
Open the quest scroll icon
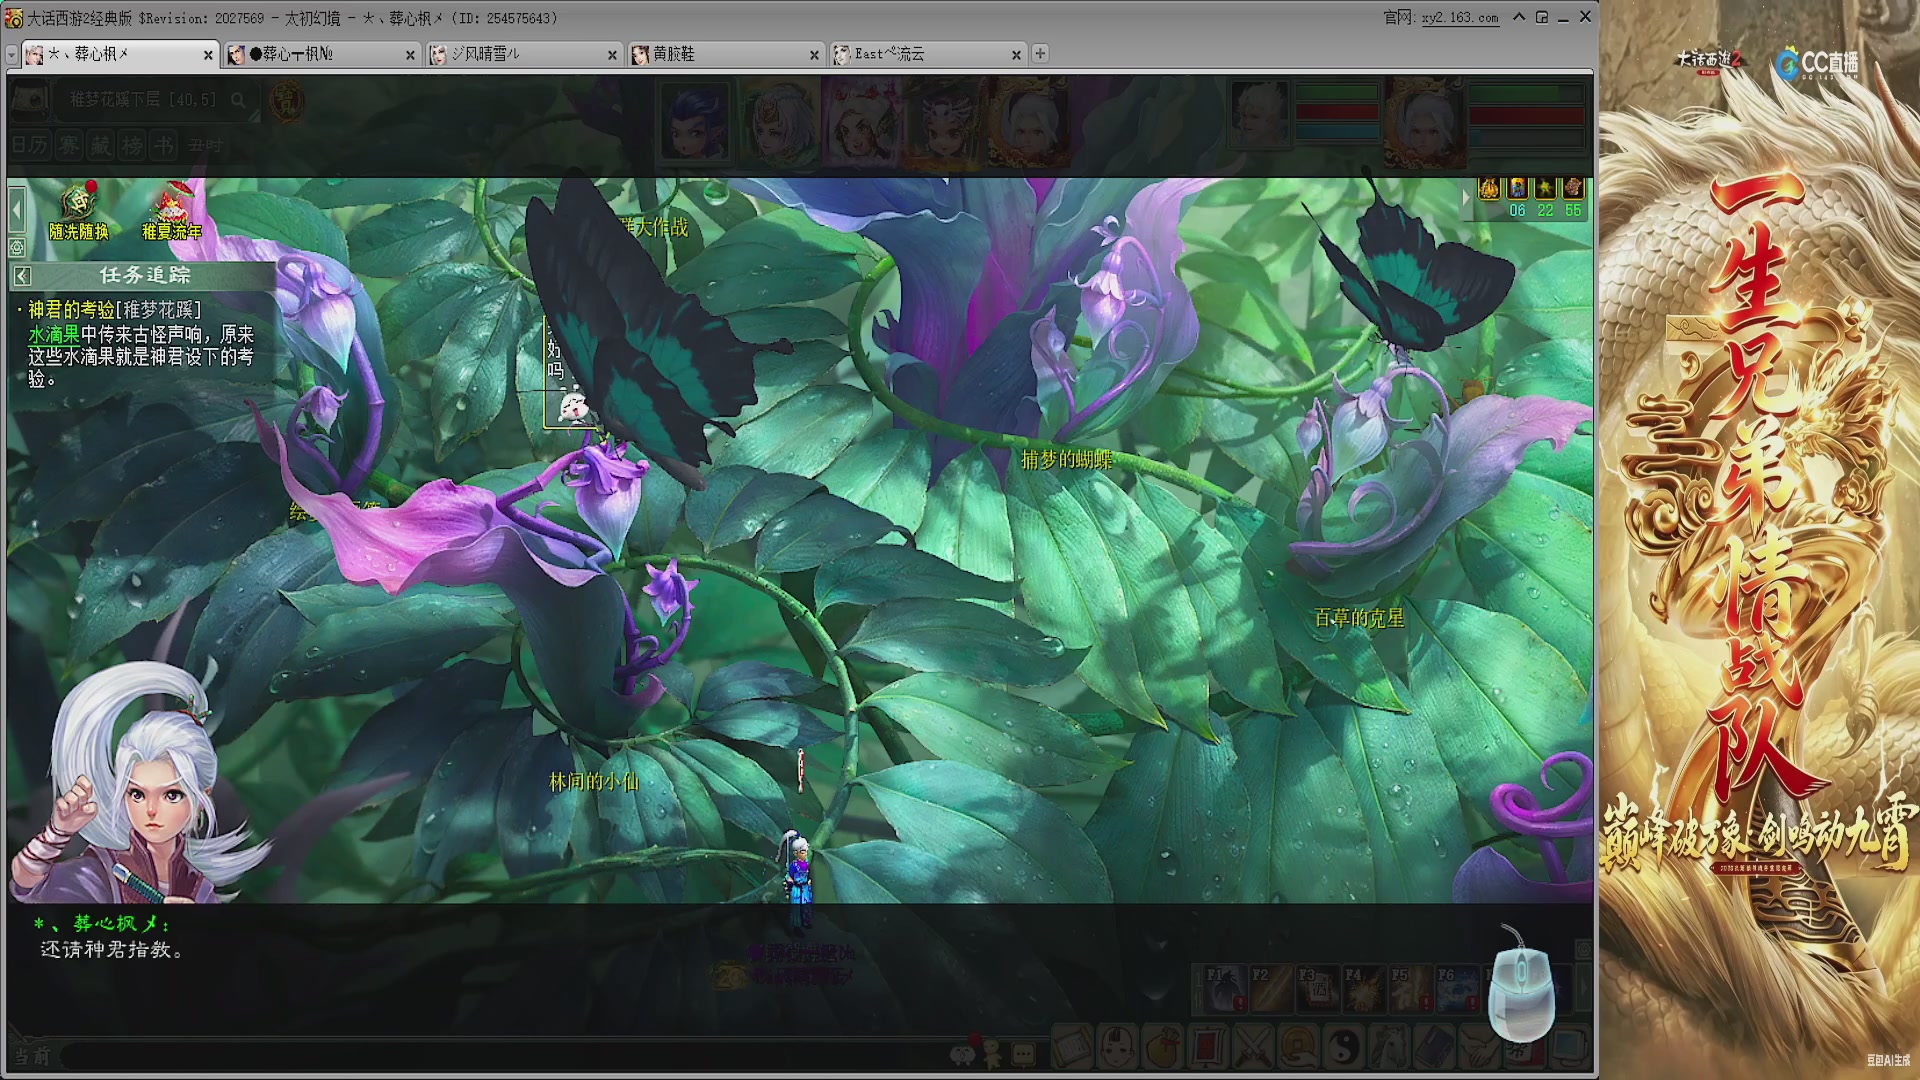point(1072,1048)
